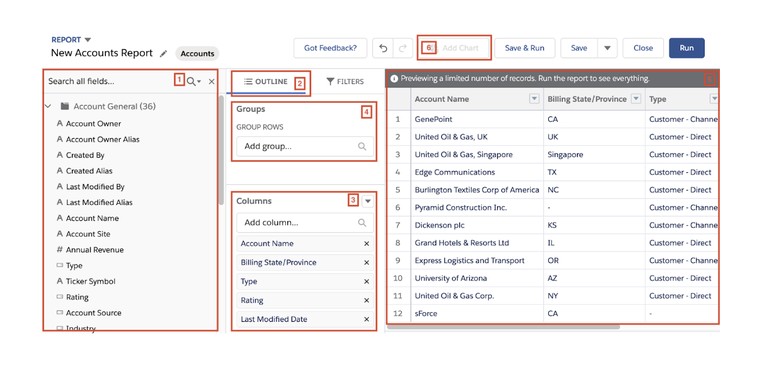768x387 pixels.
Task: Collapse the Account General folder
Action: point(48,106)
